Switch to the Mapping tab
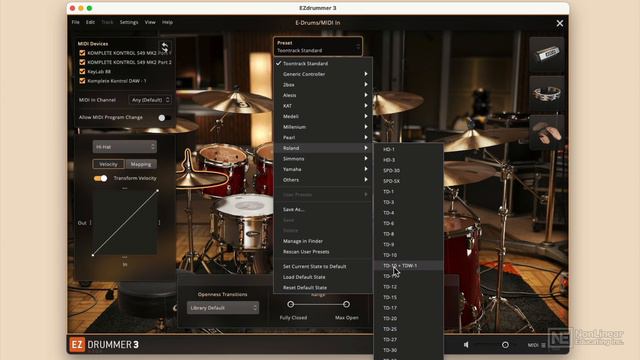Image resolution: width=640 pixels, height=360 pixels. [x=141, y=164]
